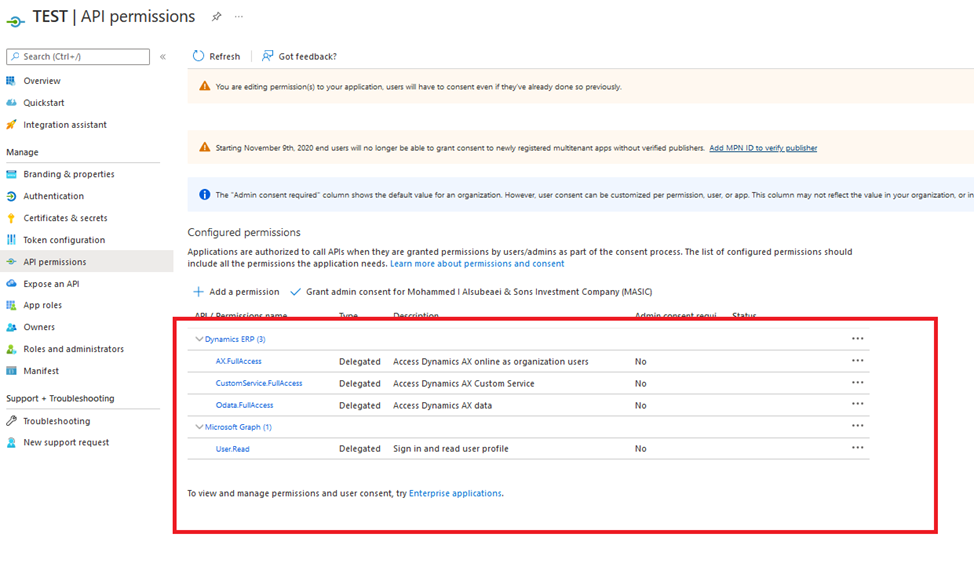Open Learn more about permissions and consent link
Screen dimensions: 974x581
point(477,263)
